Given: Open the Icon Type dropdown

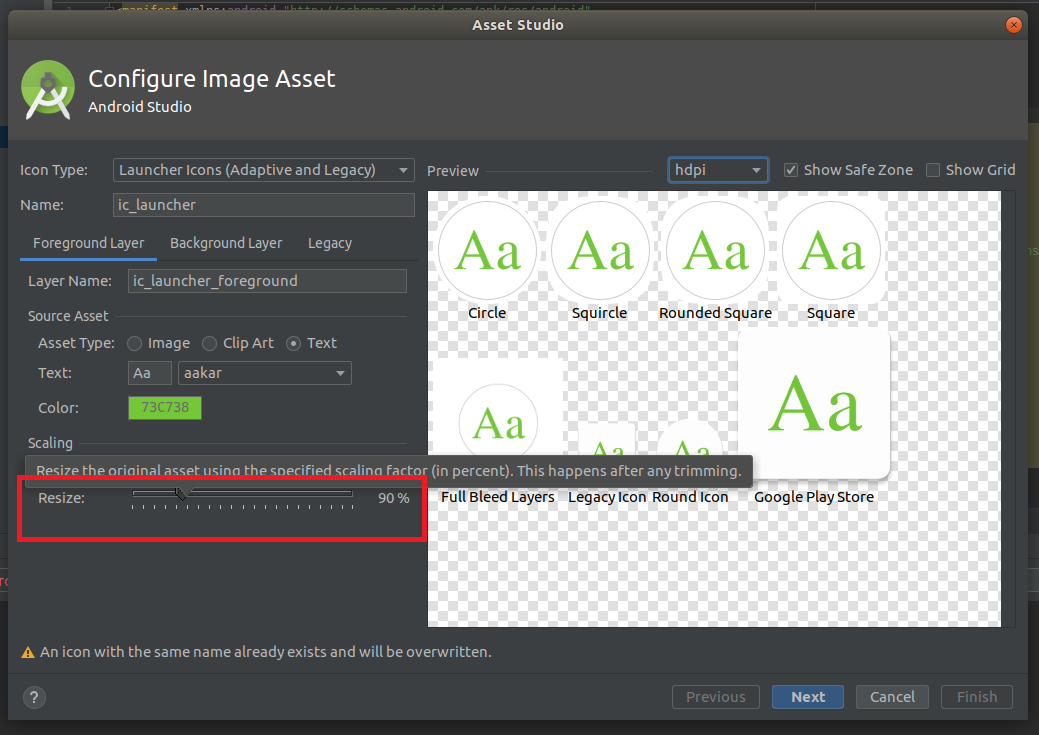Looking at the screenshot, I should [x=263, y=169].
